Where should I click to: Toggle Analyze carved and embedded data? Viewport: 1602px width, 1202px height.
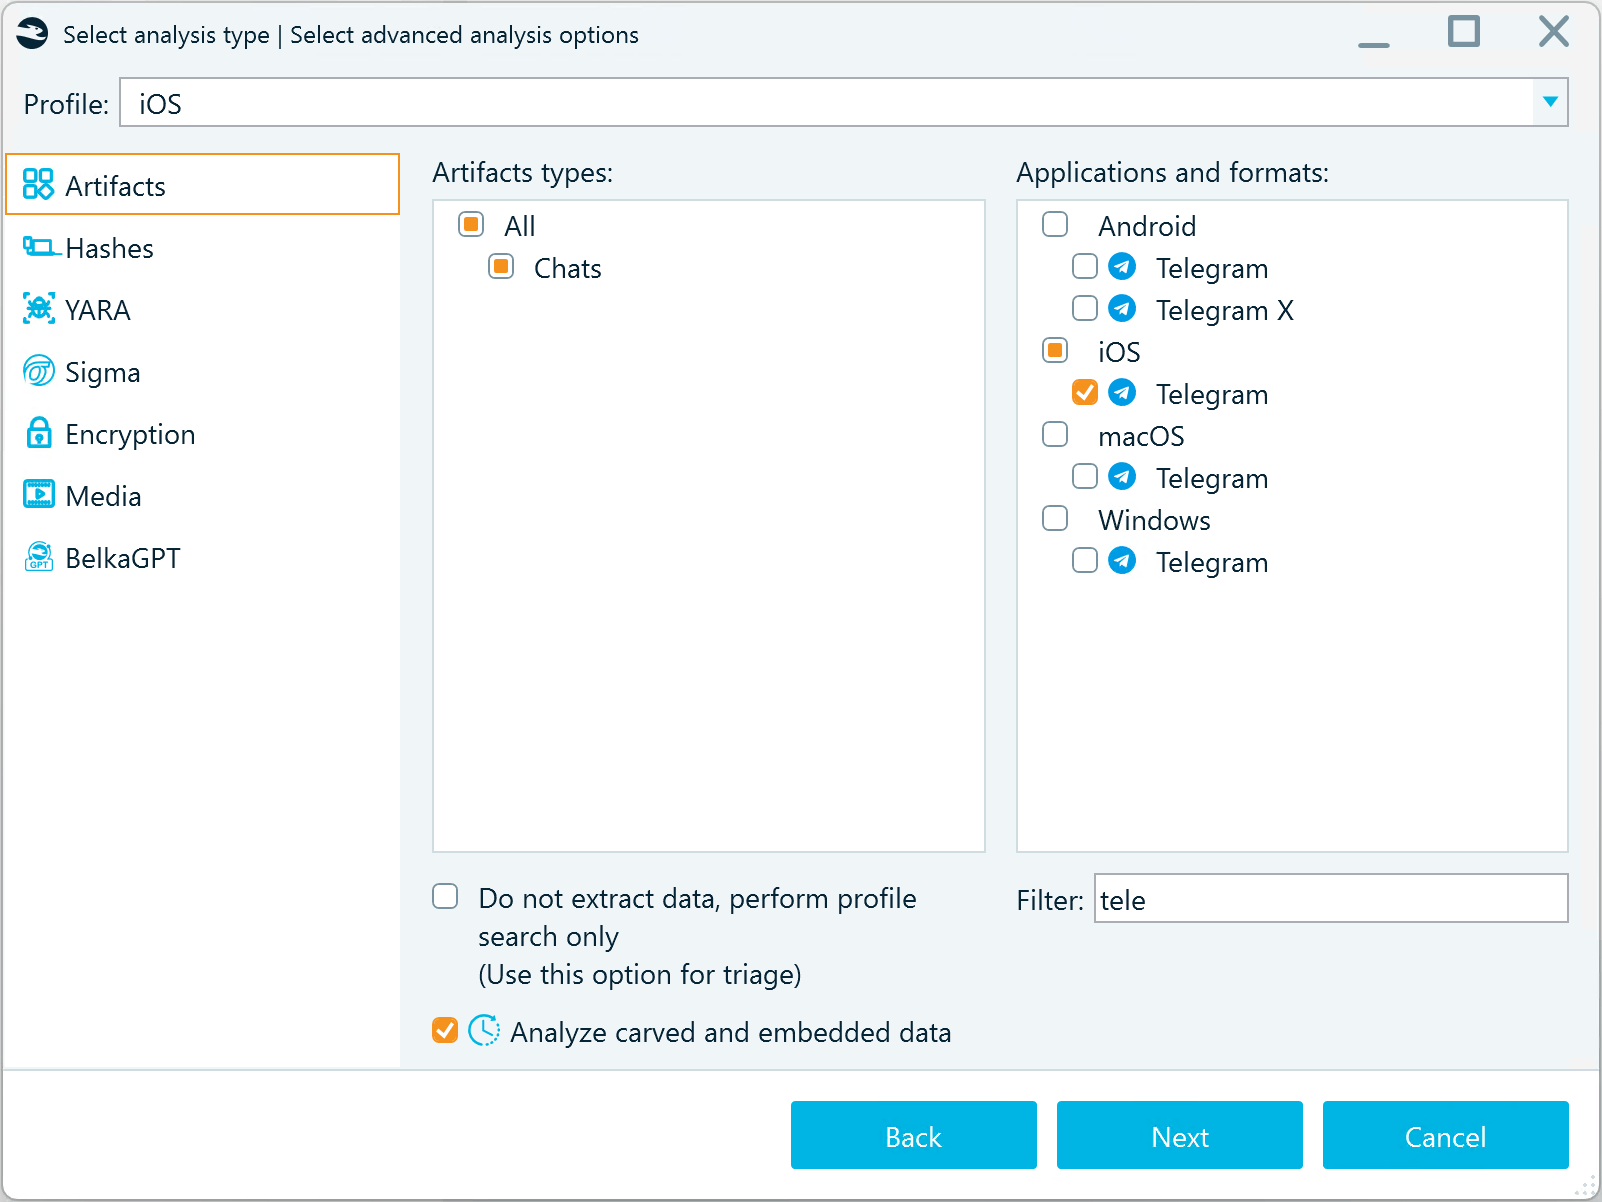pyautogui.click(x=445, y=1031)
